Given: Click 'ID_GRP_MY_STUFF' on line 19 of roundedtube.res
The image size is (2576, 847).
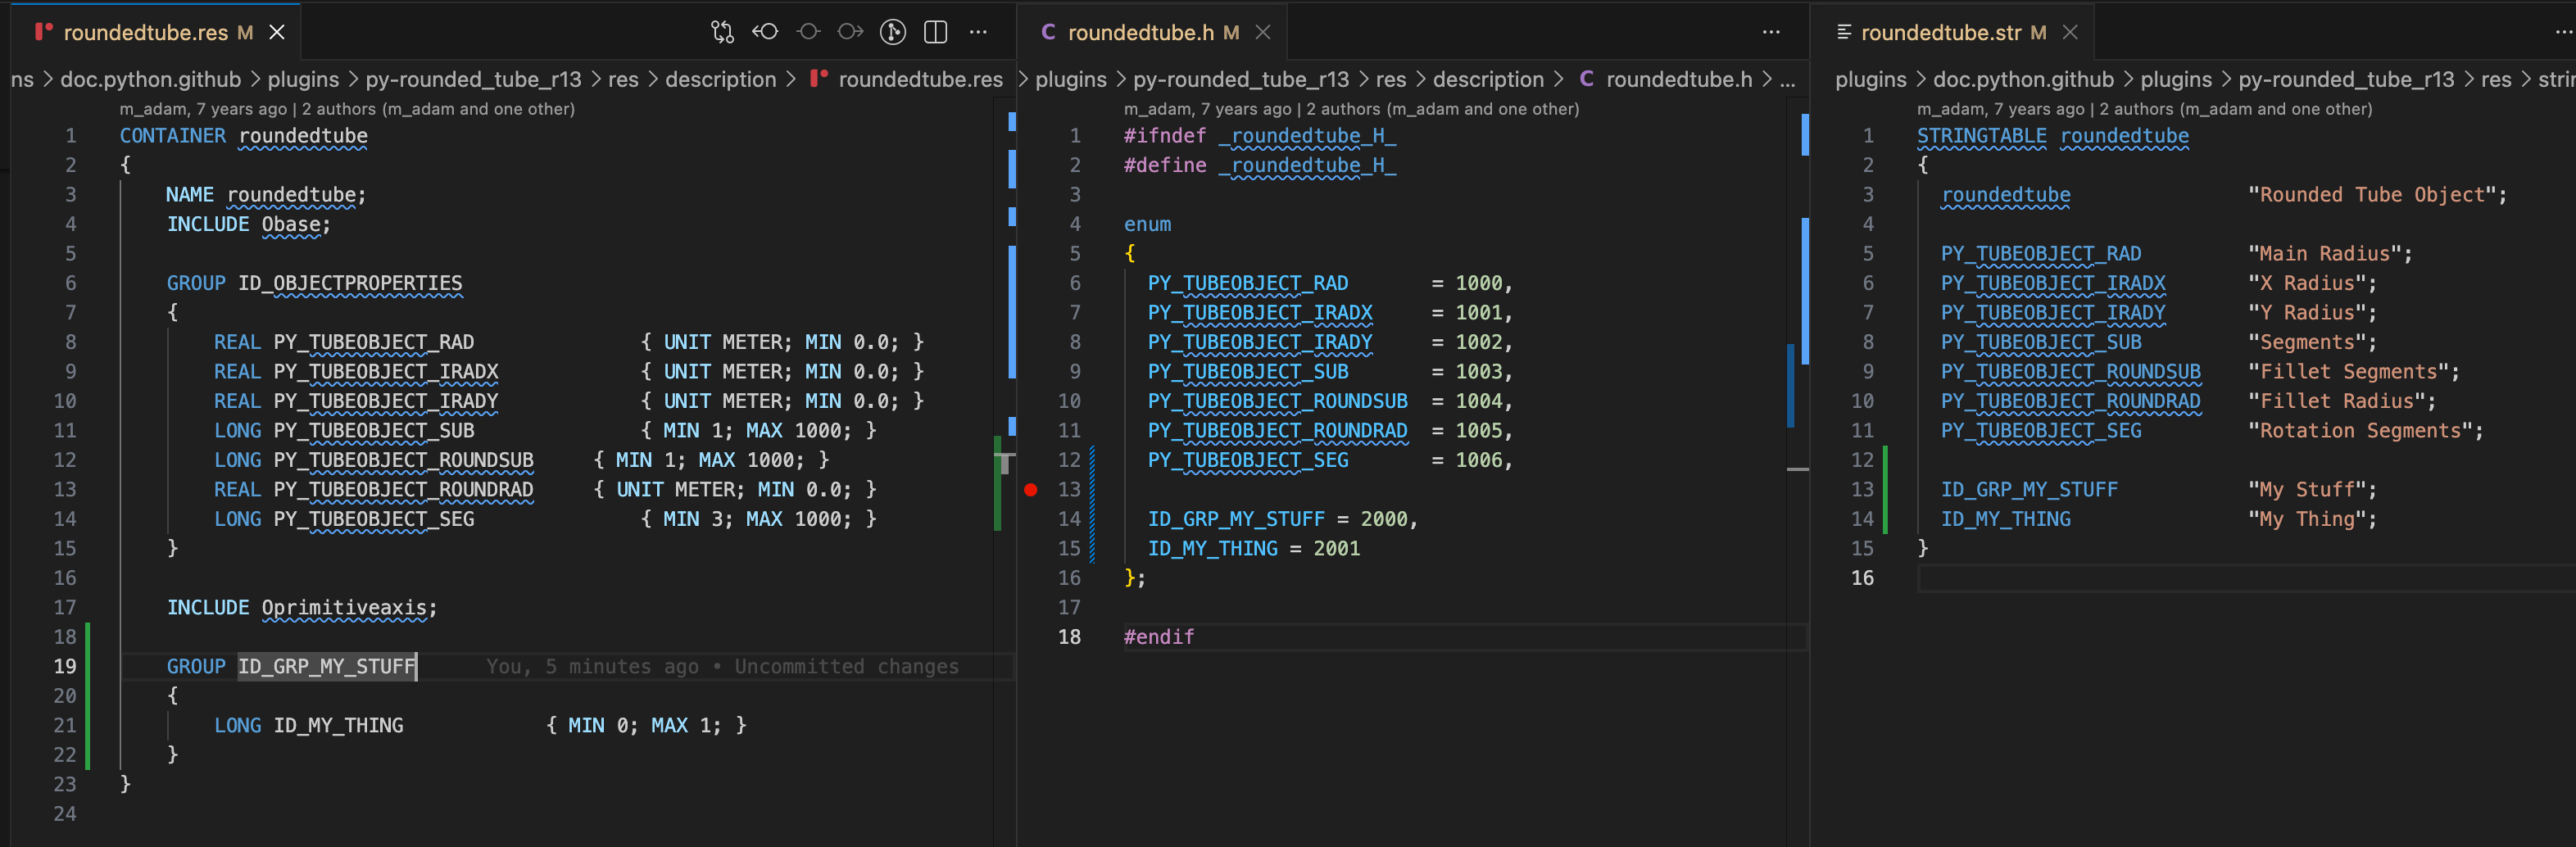Looking at the screenshot, I should (x=326, y=667).
